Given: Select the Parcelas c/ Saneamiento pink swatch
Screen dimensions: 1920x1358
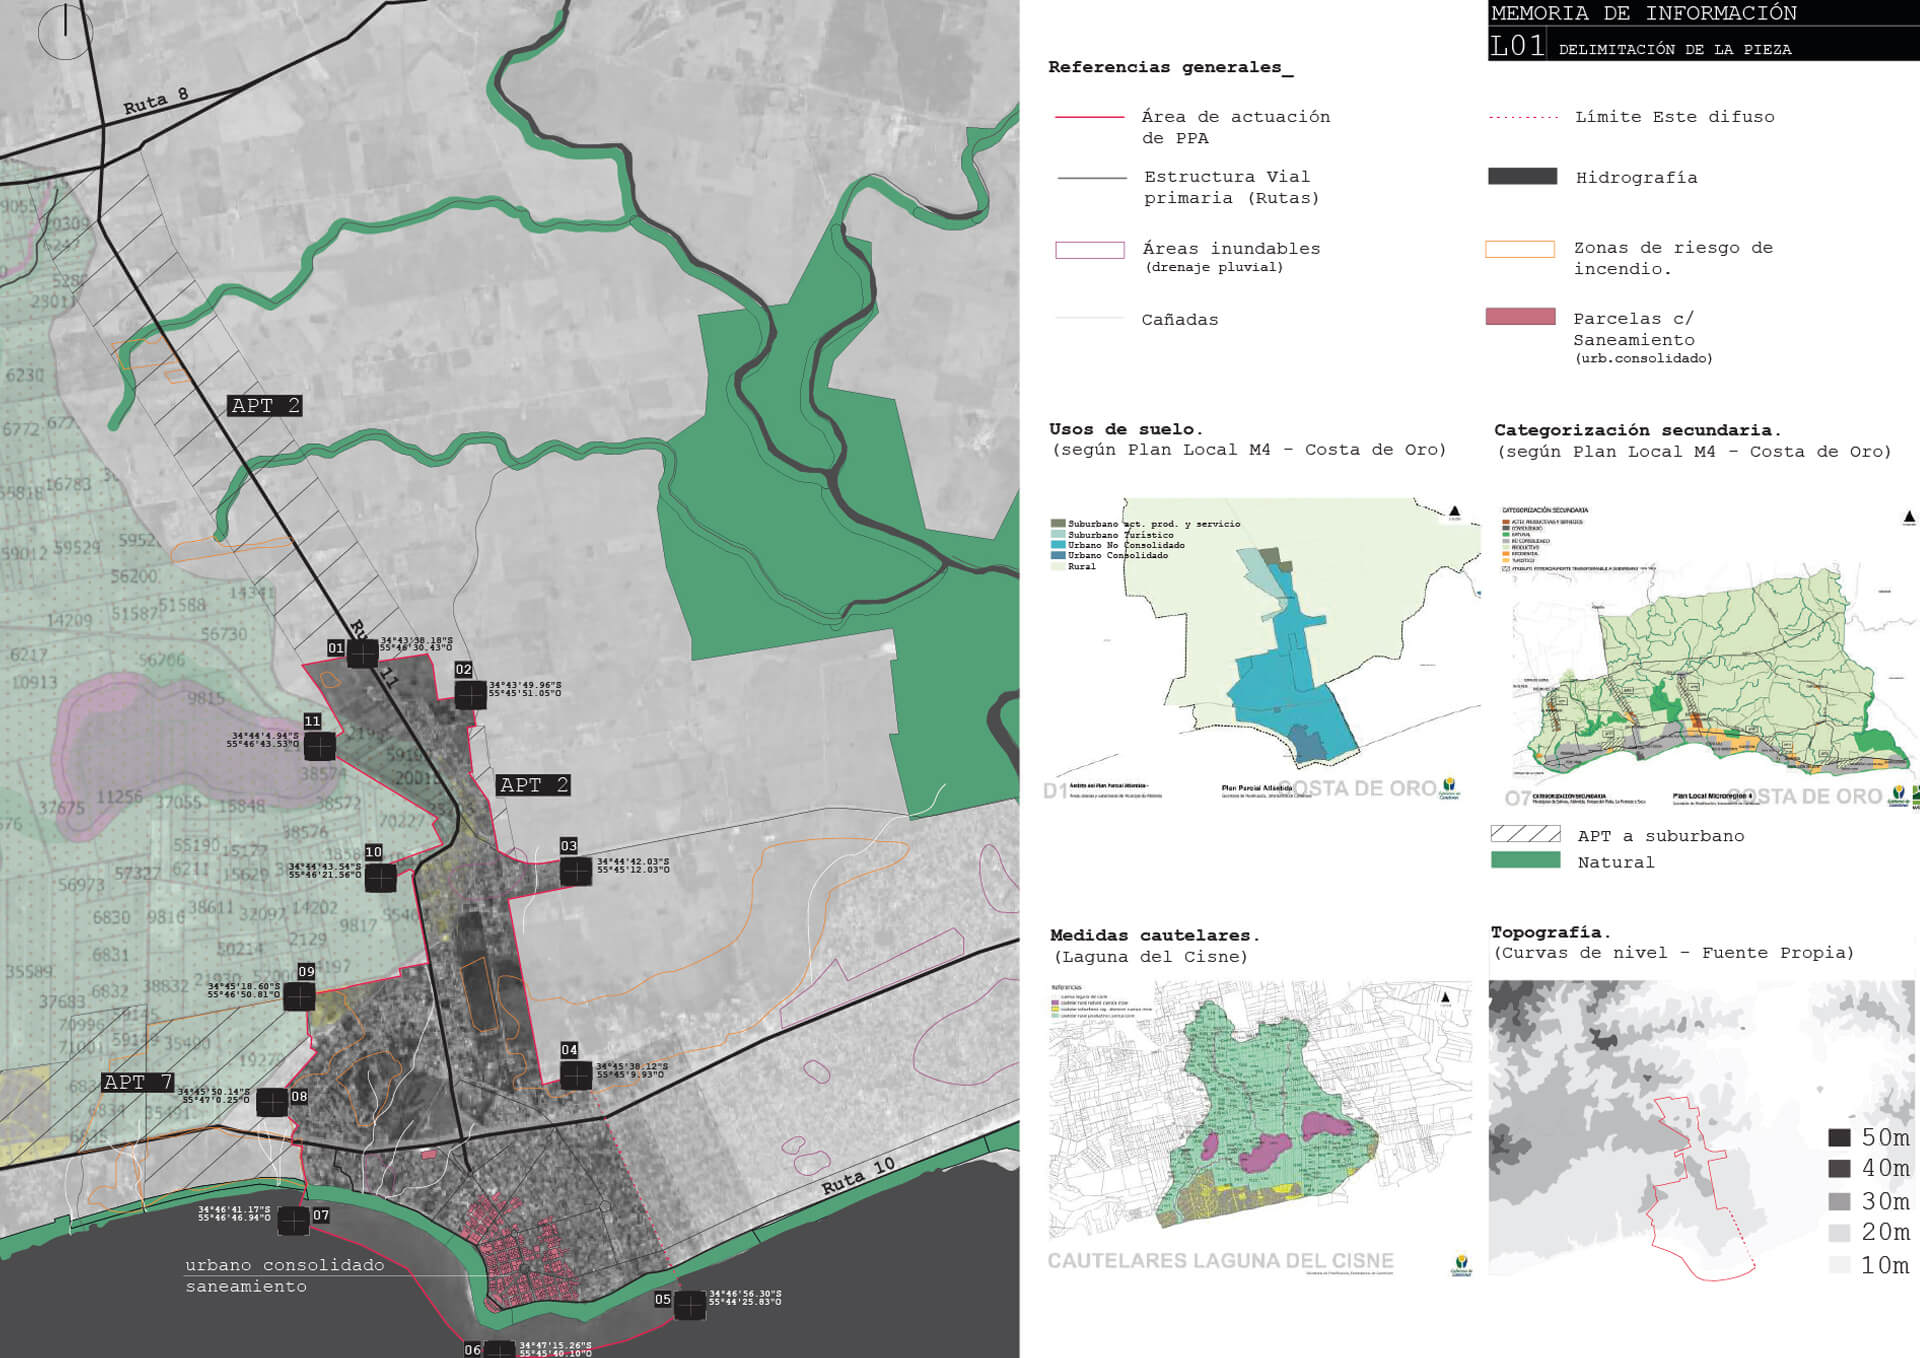Looking at the screenshot, I should click(1520, 317).
